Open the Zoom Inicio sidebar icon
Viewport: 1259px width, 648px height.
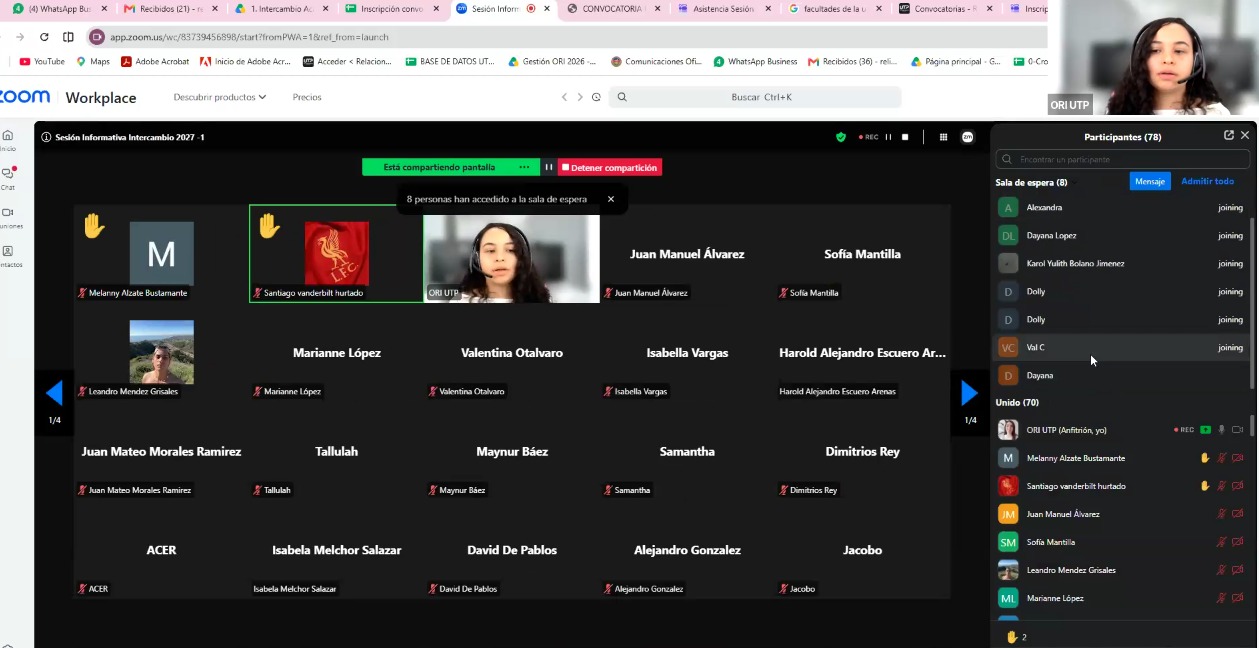tap(8, 135)
